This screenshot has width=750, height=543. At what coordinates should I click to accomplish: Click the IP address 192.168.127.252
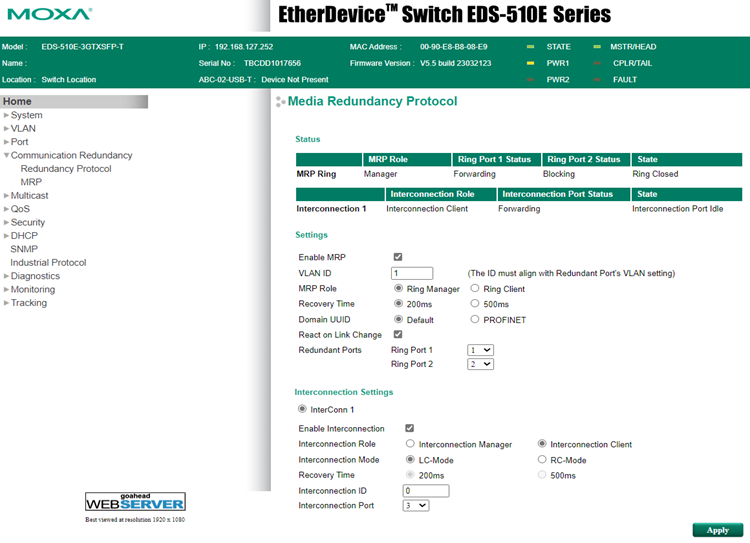tap(243, 47)
